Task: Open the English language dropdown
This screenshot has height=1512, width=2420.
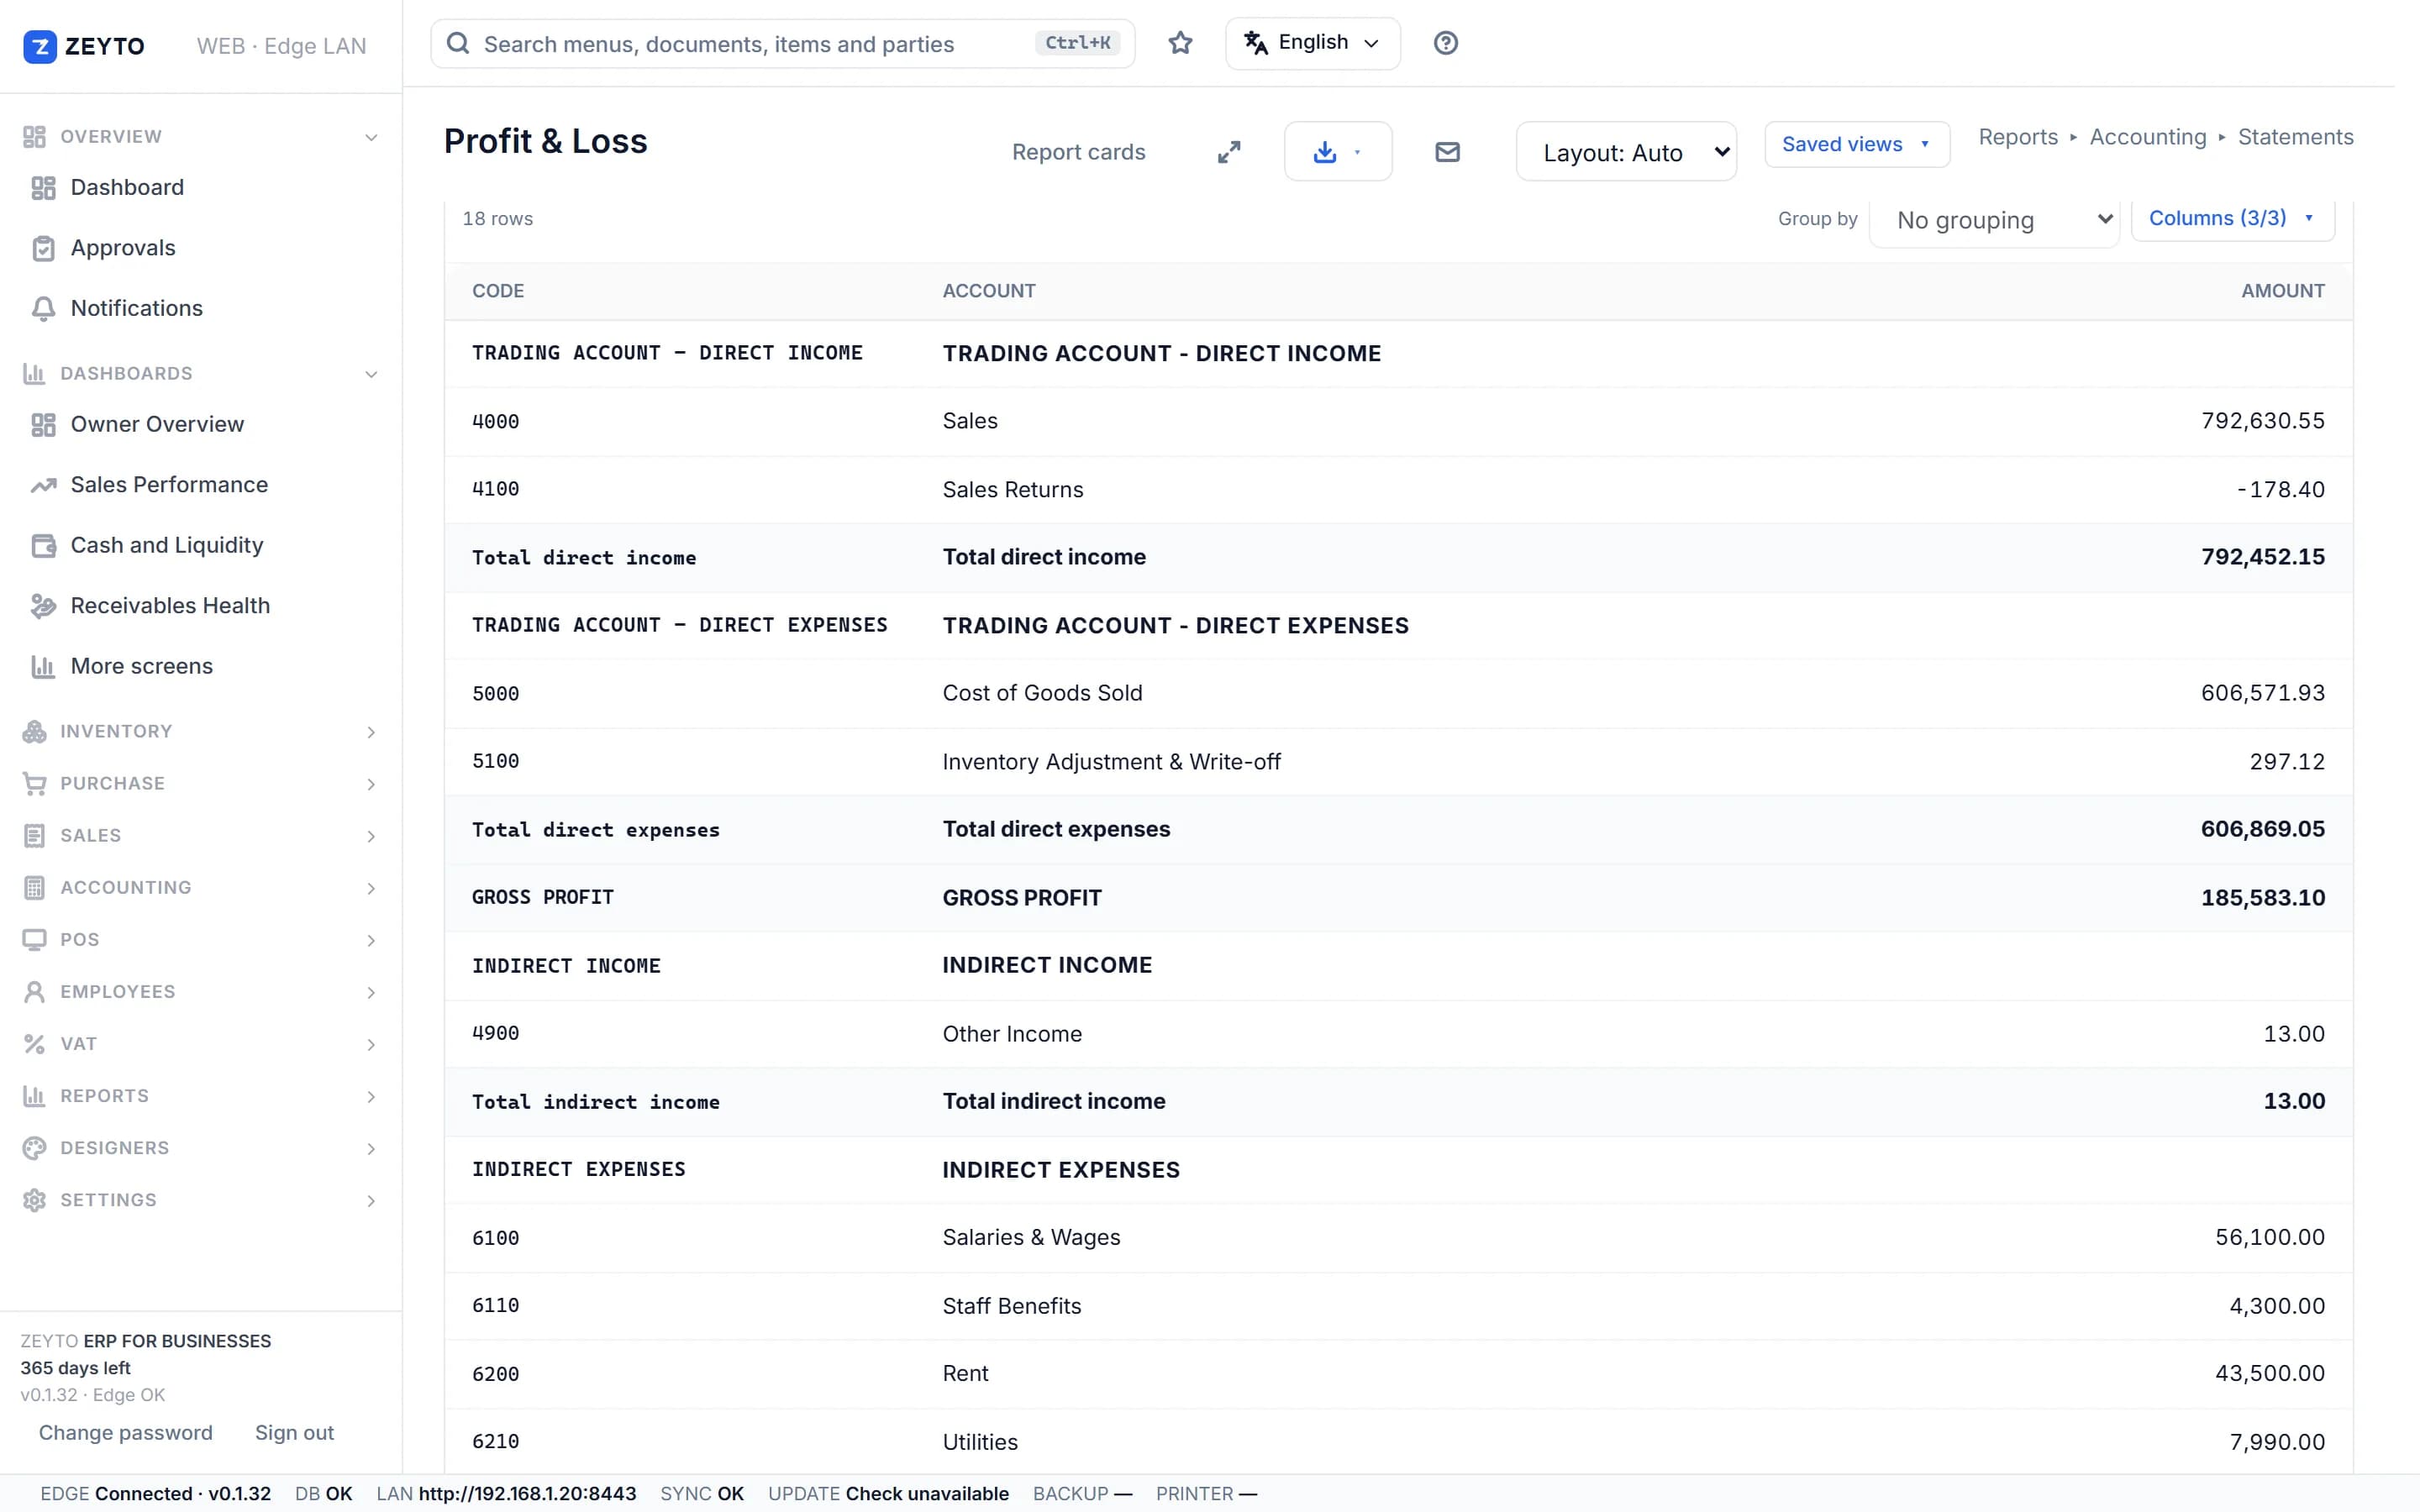Action: (1312, 43)
